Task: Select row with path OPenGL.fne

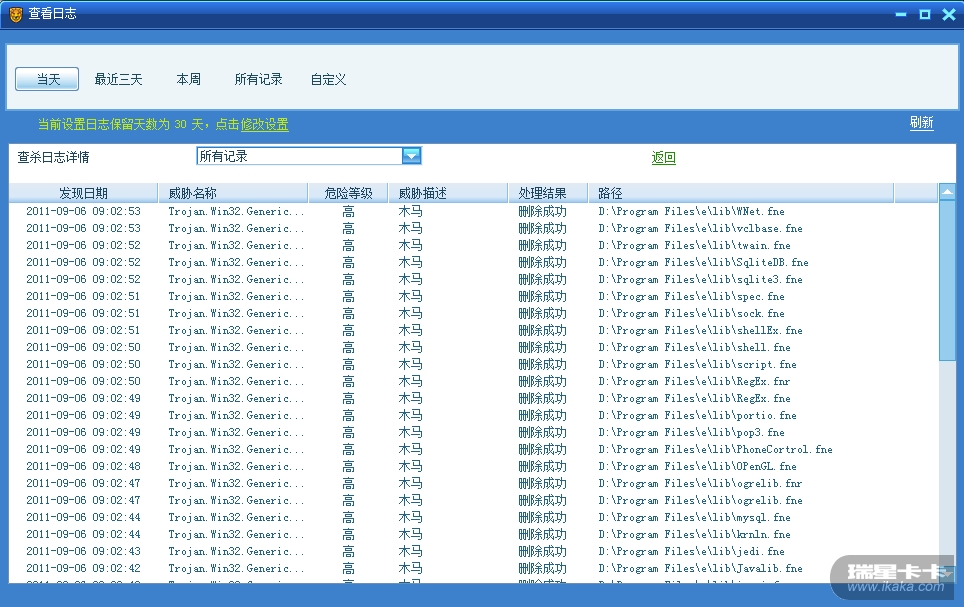Action: (473, 467)
